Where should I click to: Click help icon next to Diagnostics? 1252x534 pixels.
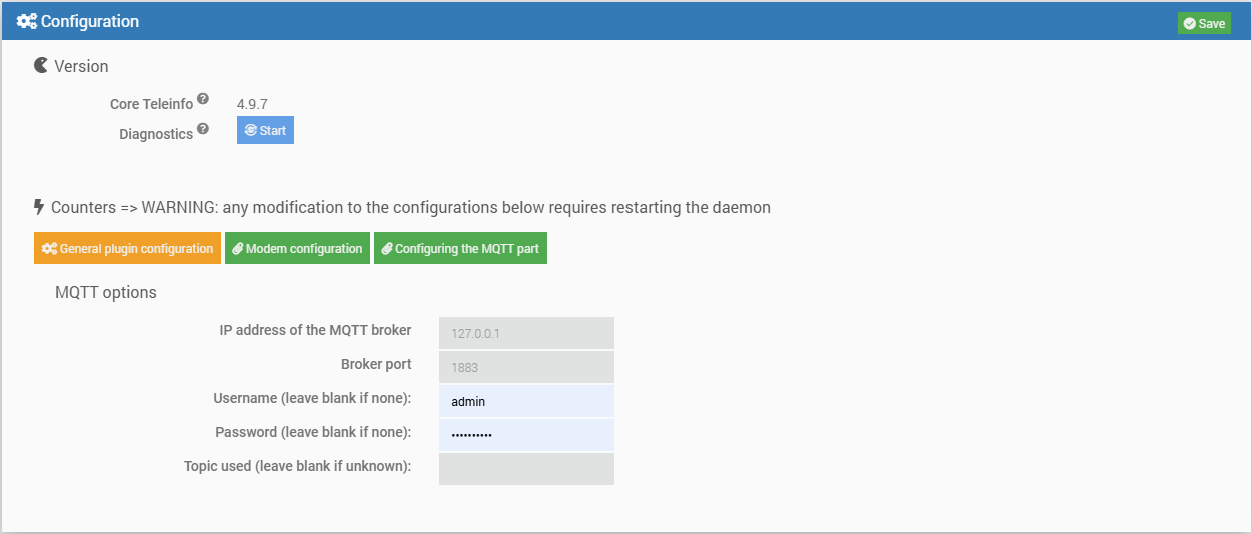tap(203, 129)
